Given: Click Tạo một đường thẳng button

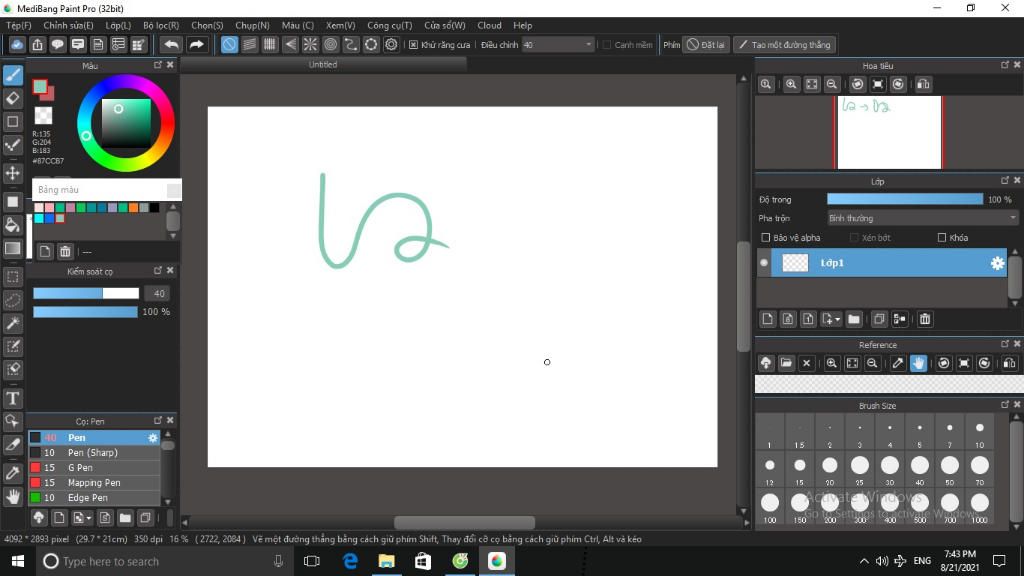Looking at the screenshot, I should (785, 44).
